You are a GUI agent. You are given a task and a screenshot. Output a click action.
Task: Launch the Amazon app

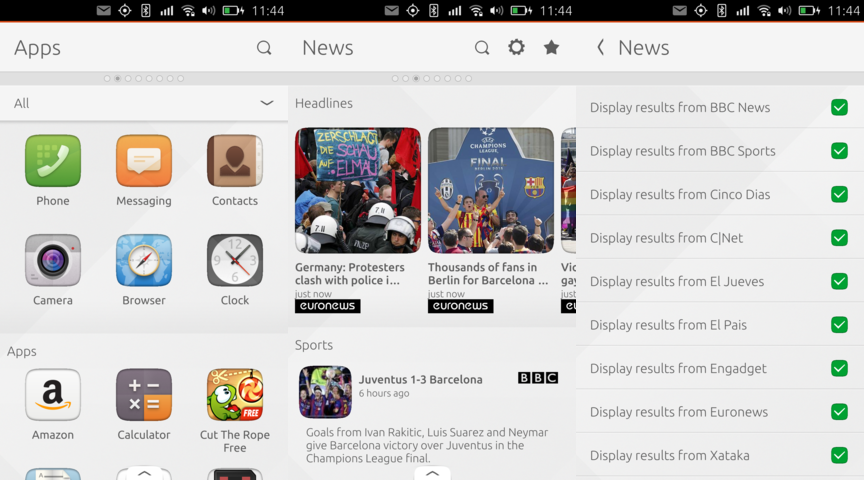click(53, 395)
